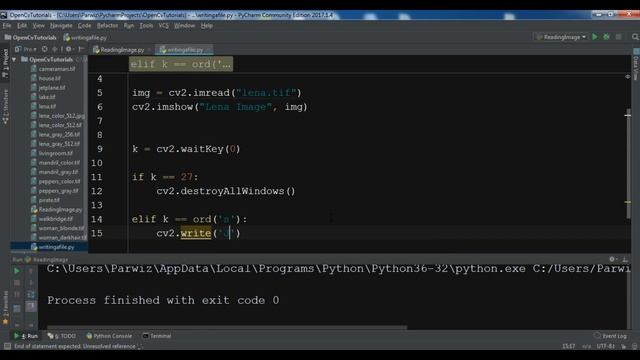This screenshot has width=640, height=360.
Task: Select jetplane.tif in project tree
Action: coord(51,88)
